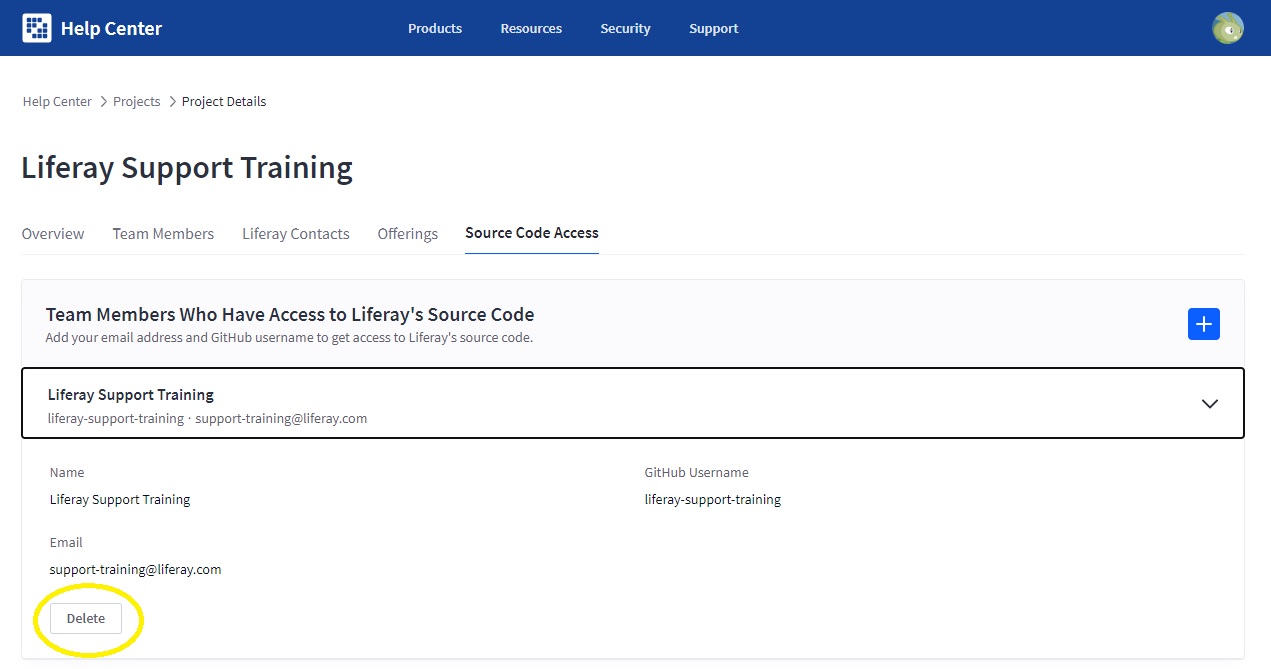Click the Project Details breadcrumb item
1271x669 pixels.
[224, 102]
